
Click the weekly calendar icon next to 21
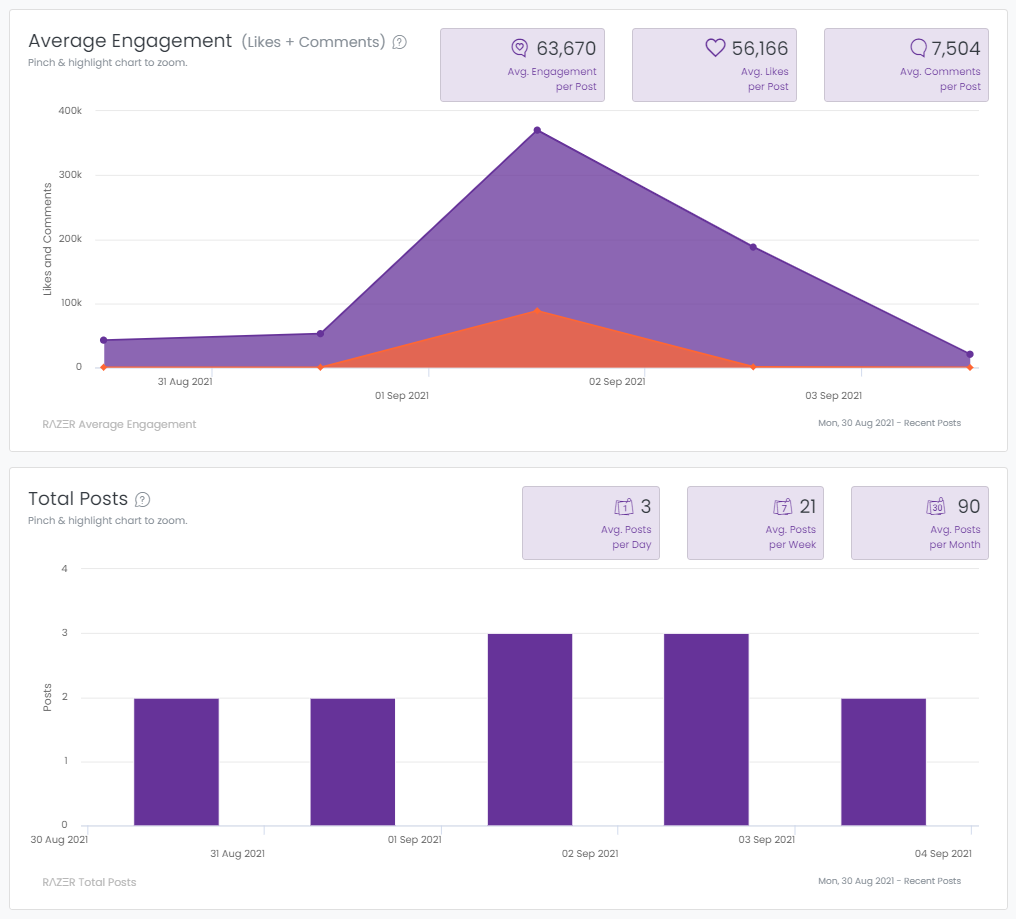(x=783, y=507)
